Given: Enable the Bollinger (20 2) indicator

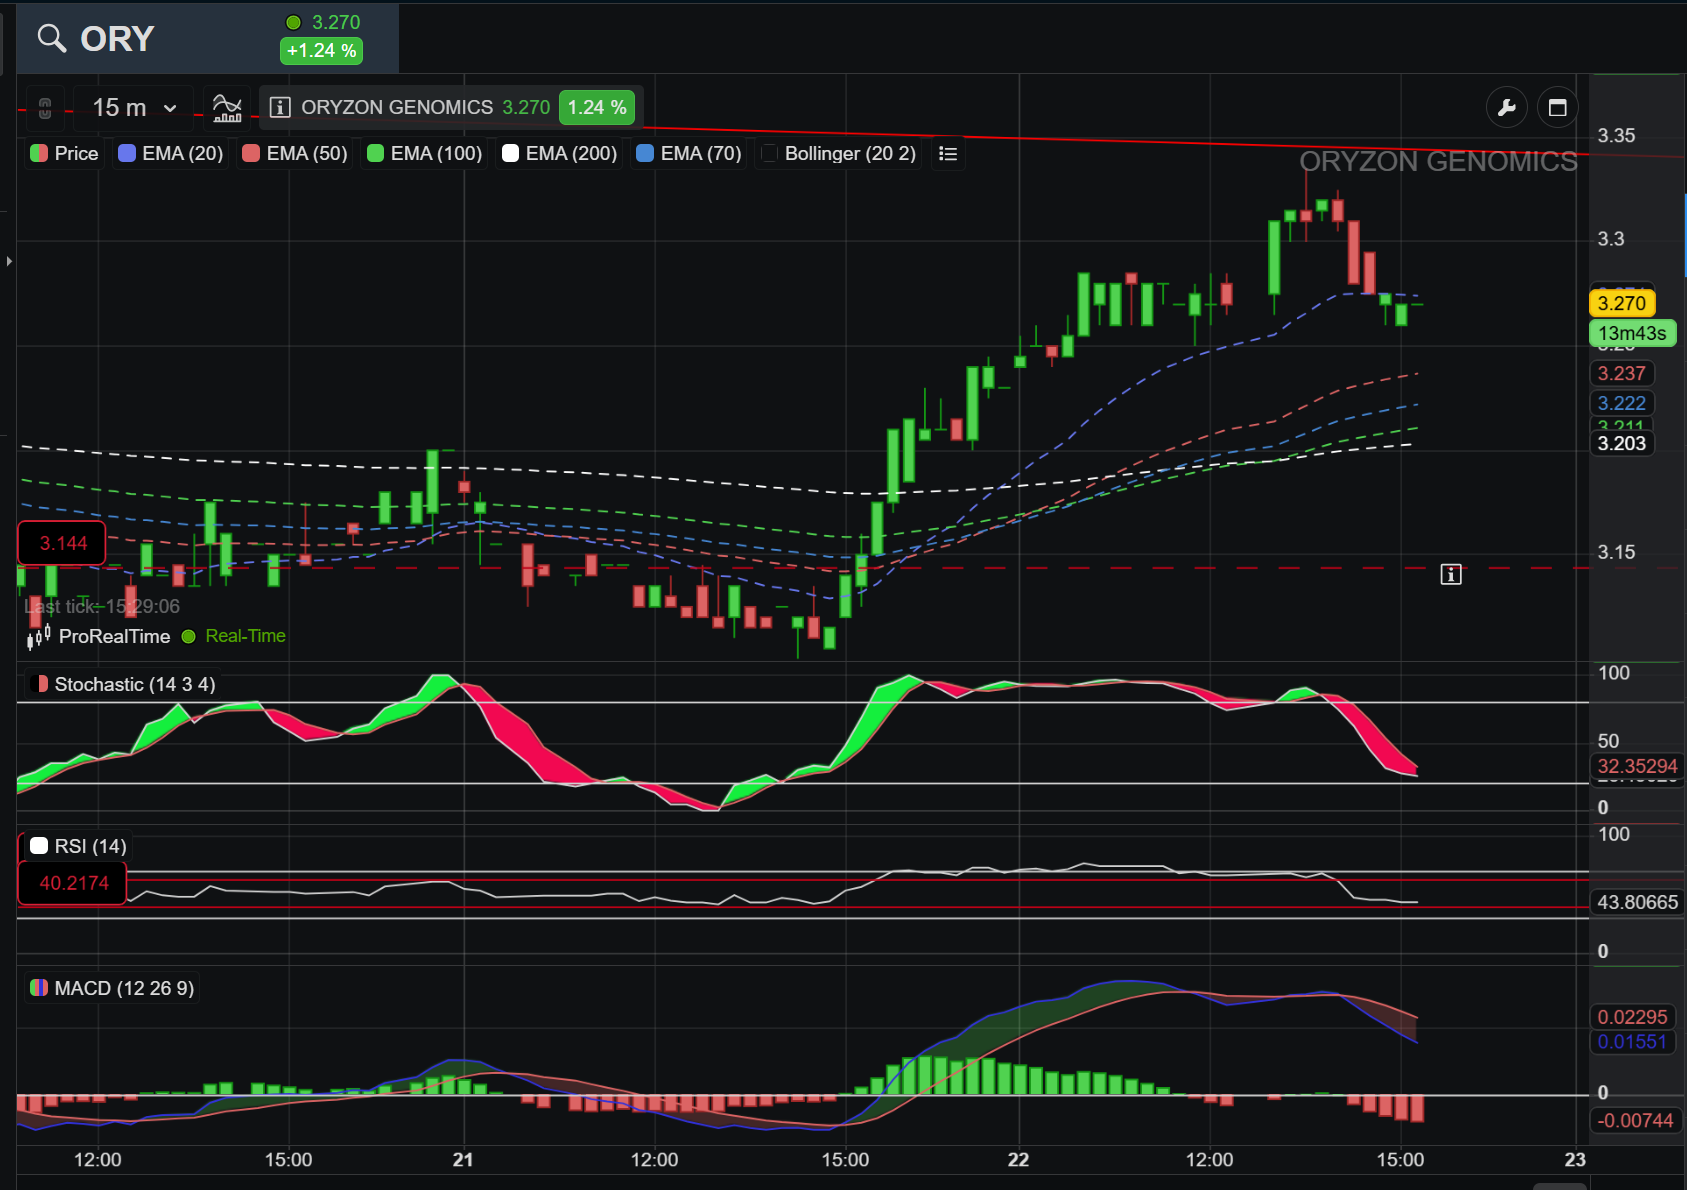Looking at the screenshot, I should 839,154.
